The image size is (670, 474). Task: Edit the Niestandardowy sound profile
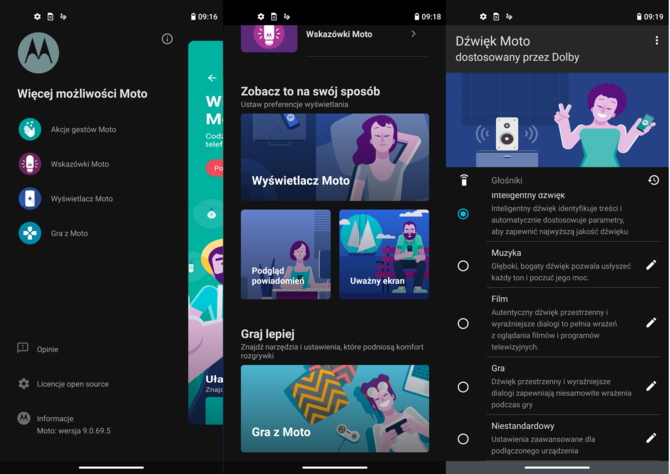[651, 438]
